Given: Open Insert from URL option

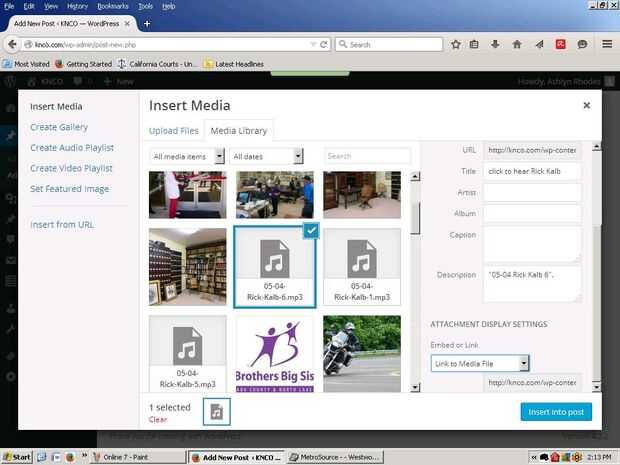Looking at the screenshot, I should pos(62,225).
